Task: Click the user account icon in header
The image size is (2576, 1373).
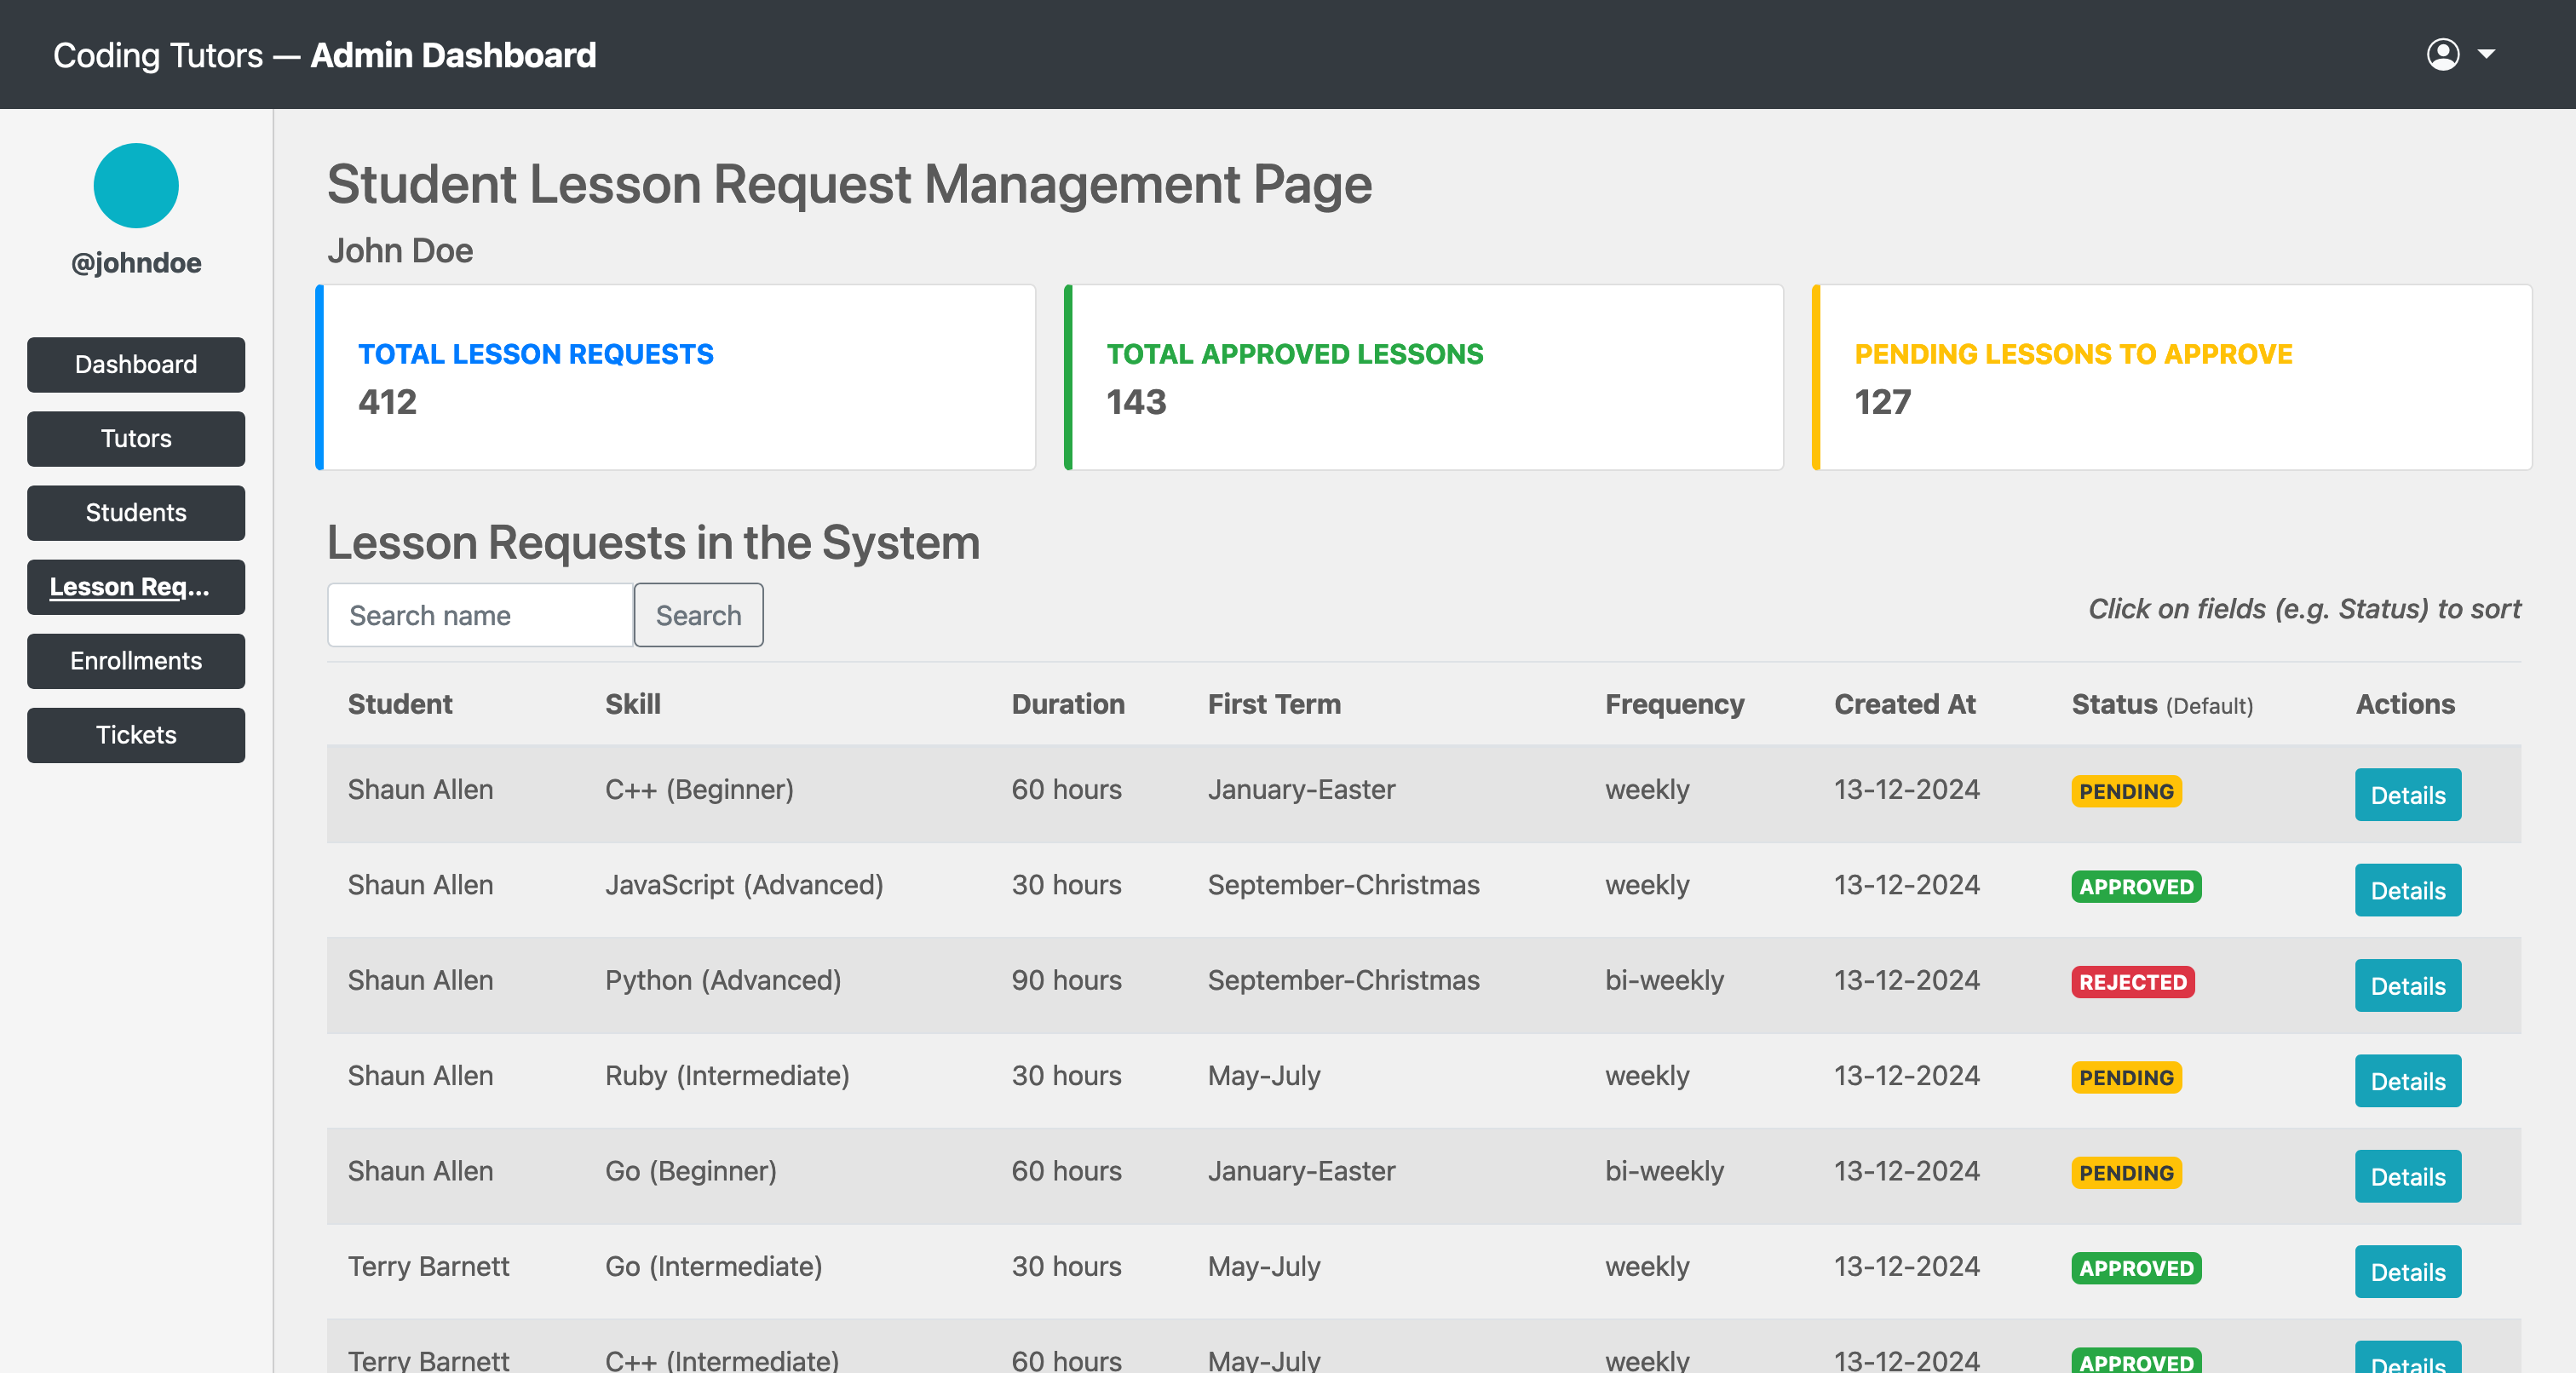Action: point(2442,54)
